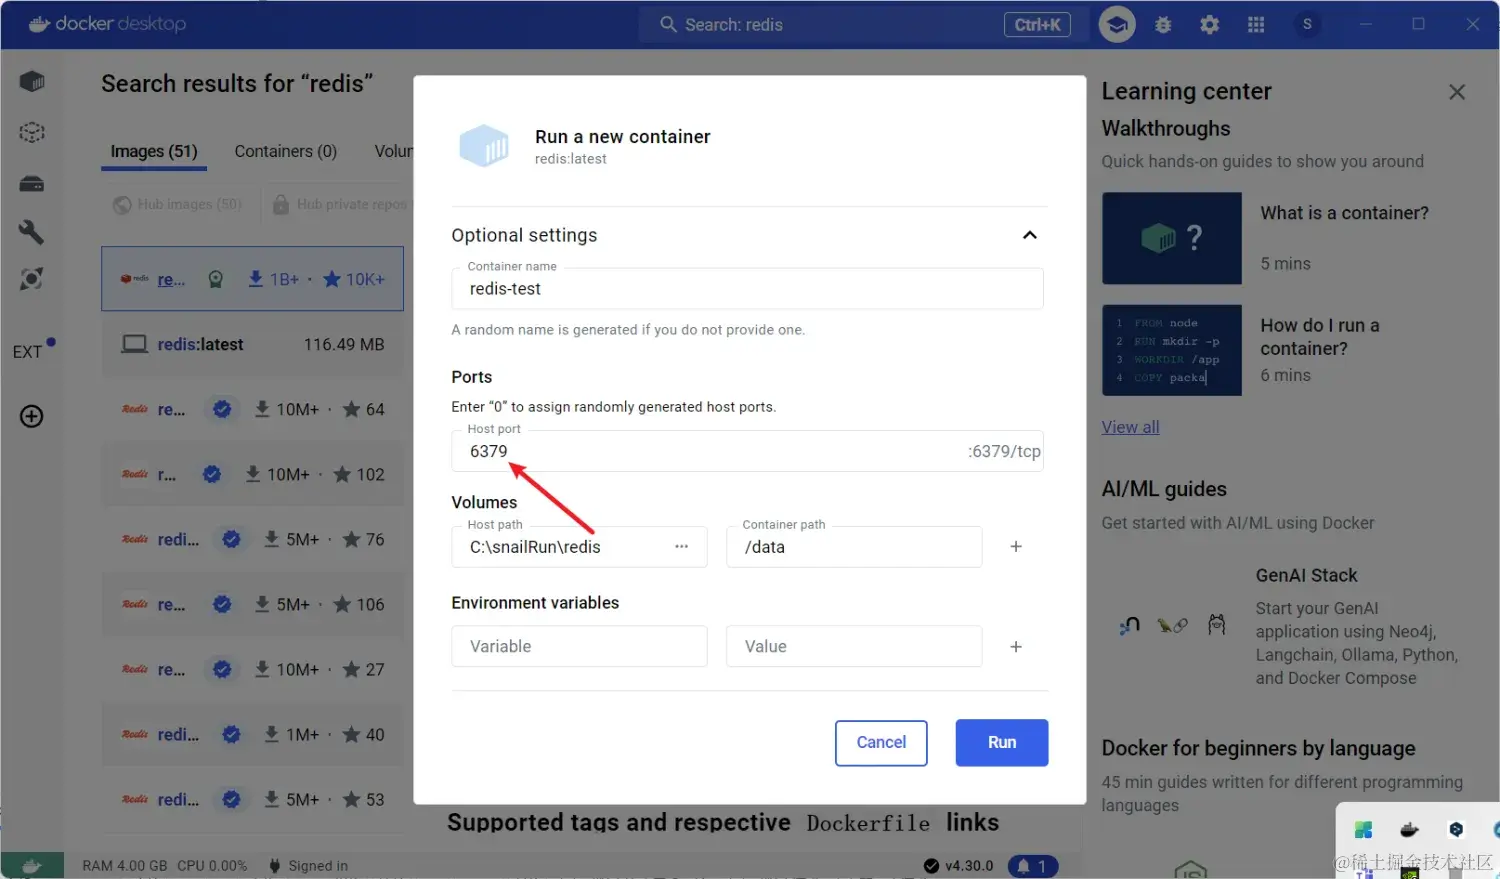Select the top redis result with 1B+ downloads

[x=252, y=279]
